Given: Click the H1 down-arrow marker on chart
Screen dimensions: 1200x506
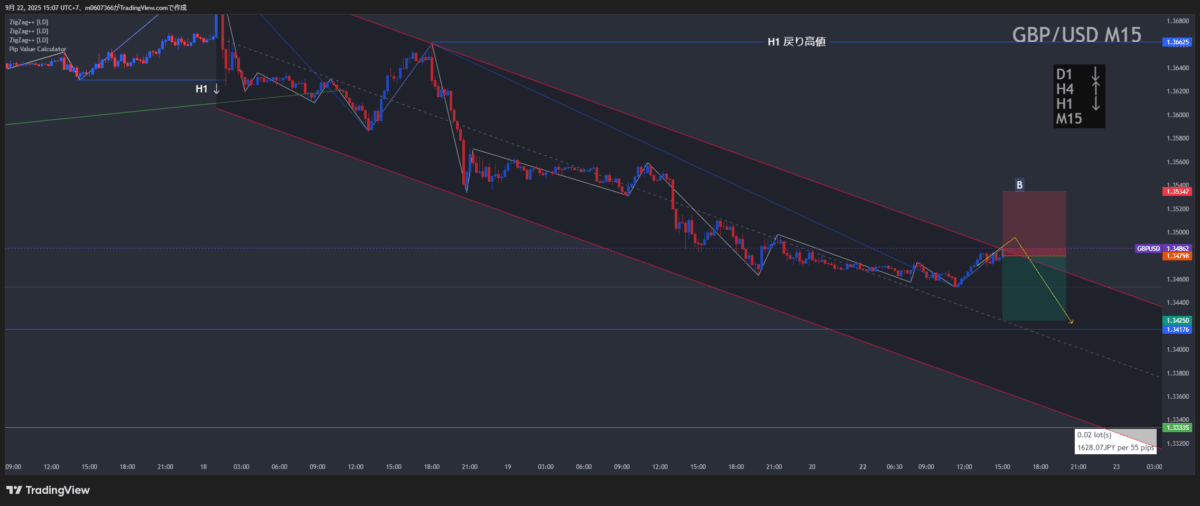Looking at the screenshot, I should pos(207,89).
